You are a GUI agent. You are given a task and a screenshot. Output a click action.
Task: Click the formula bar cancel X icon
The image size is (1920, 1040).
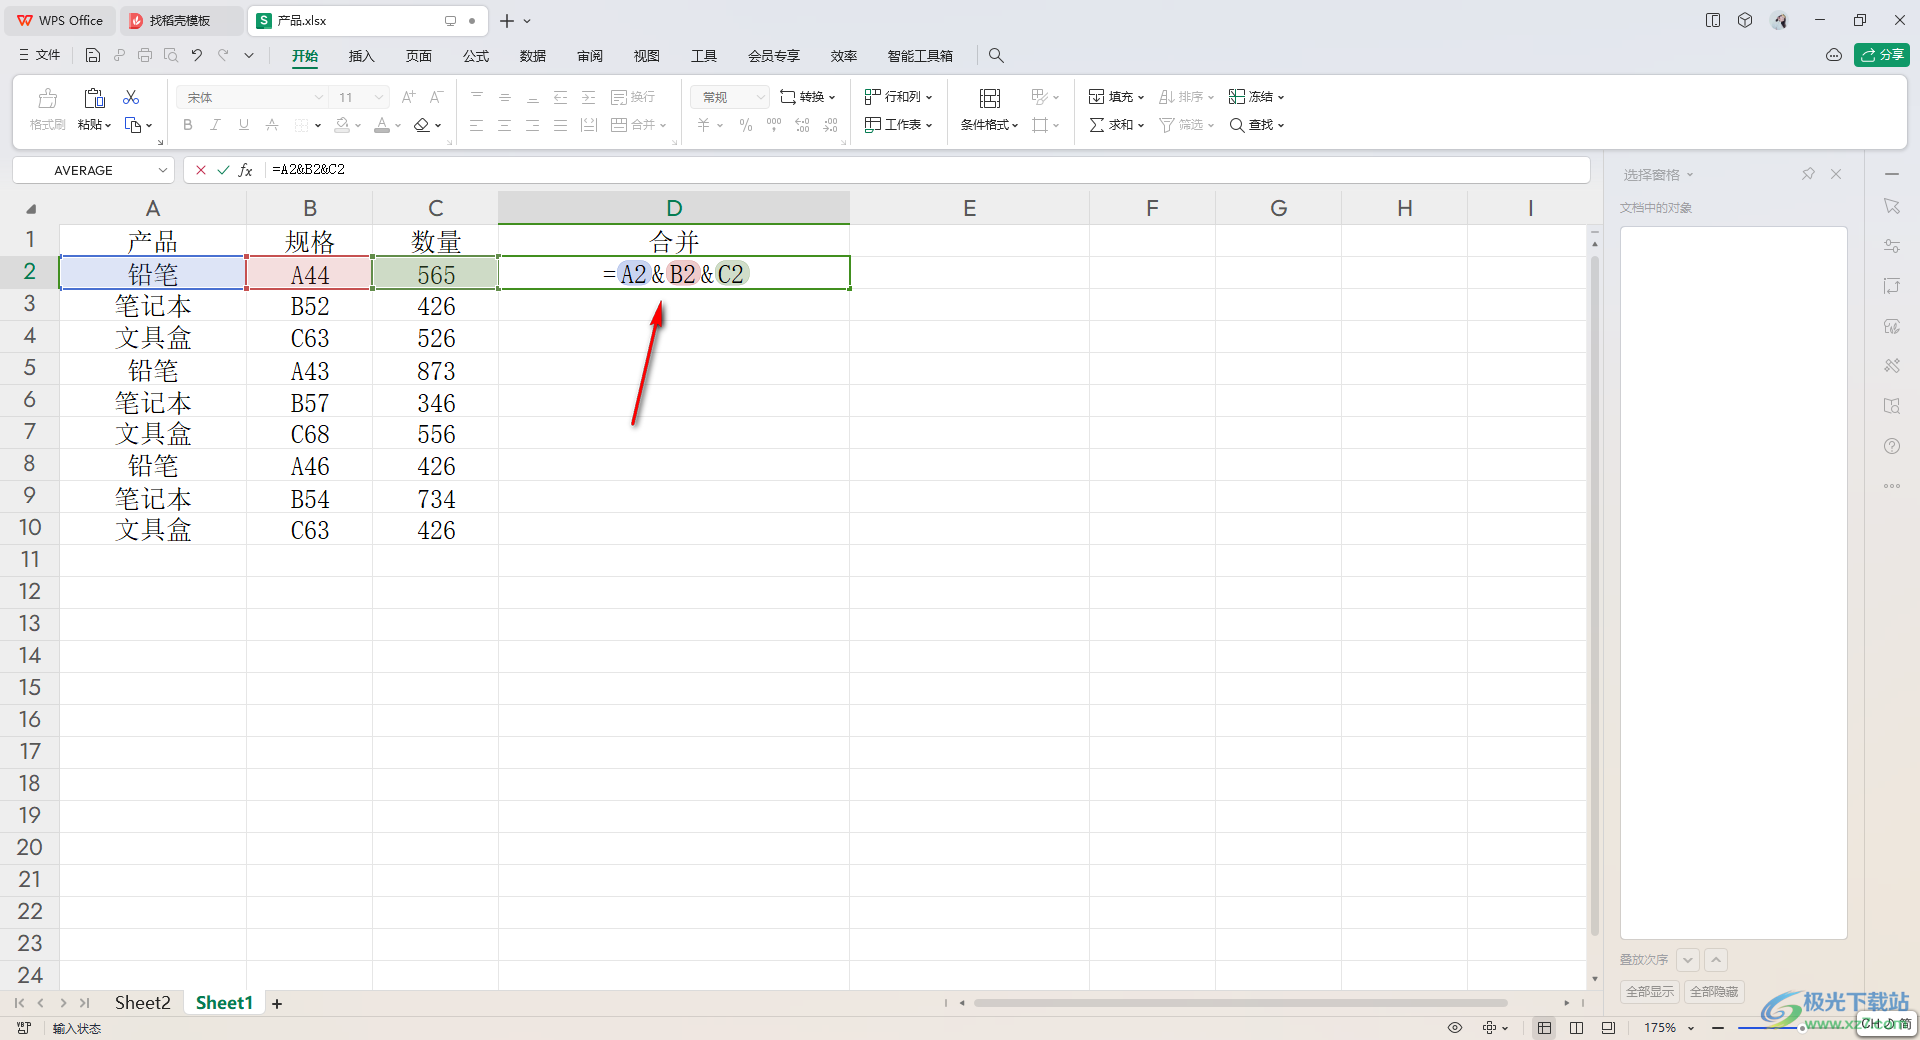tap(201, 170)
